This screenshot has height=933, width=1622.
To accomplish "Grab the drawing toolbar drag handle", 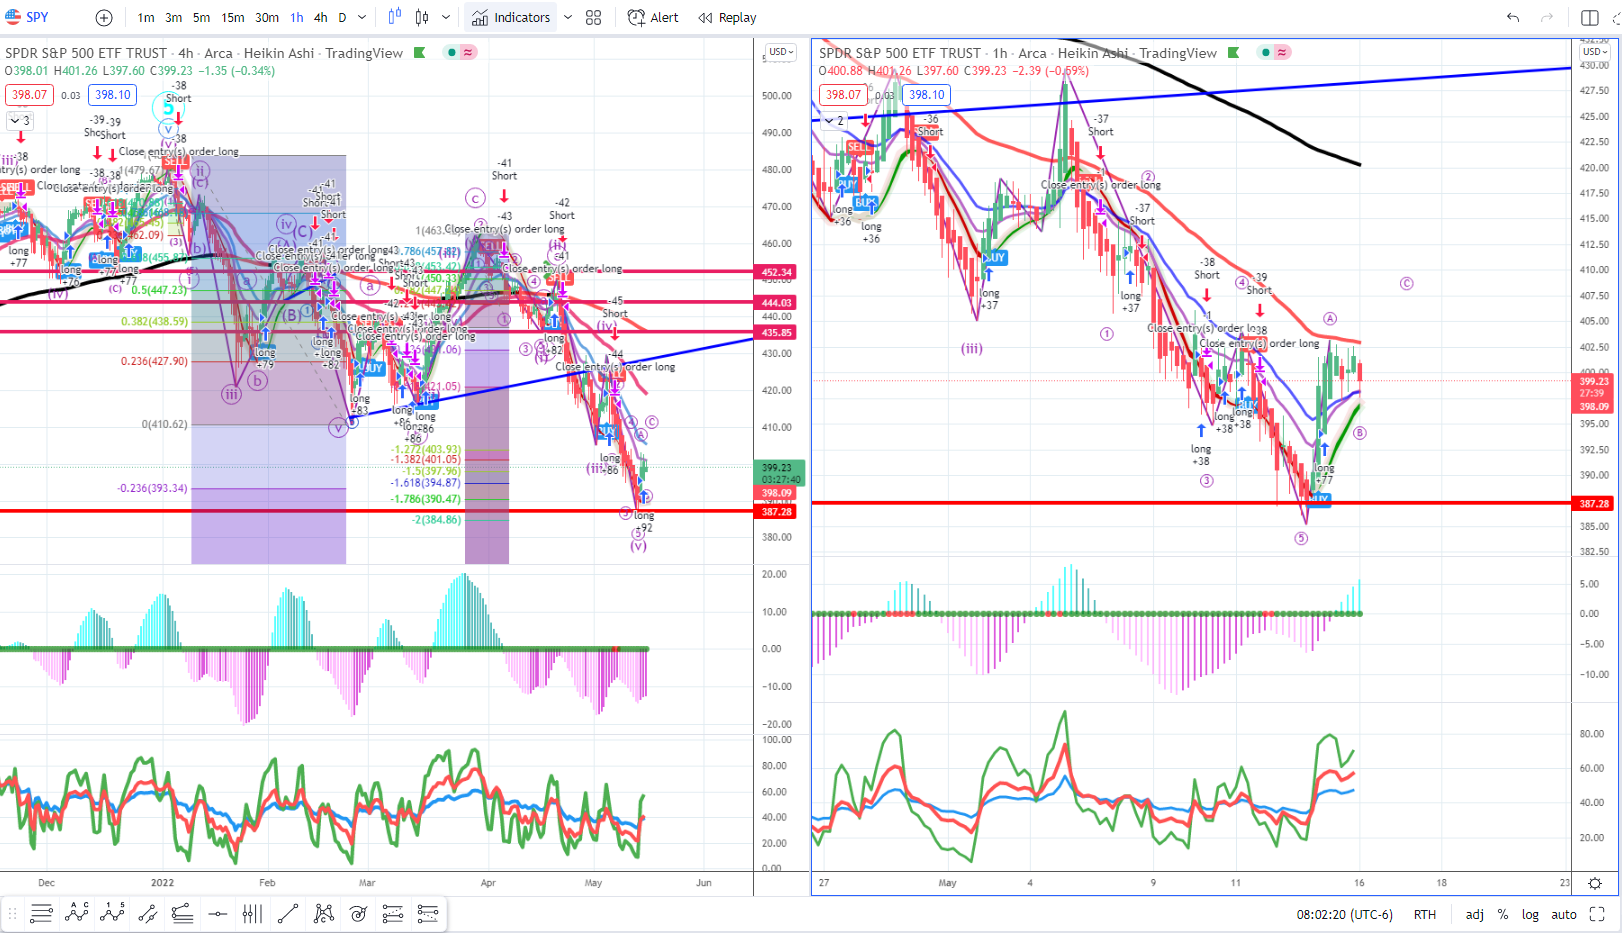I will coord(13,913).
